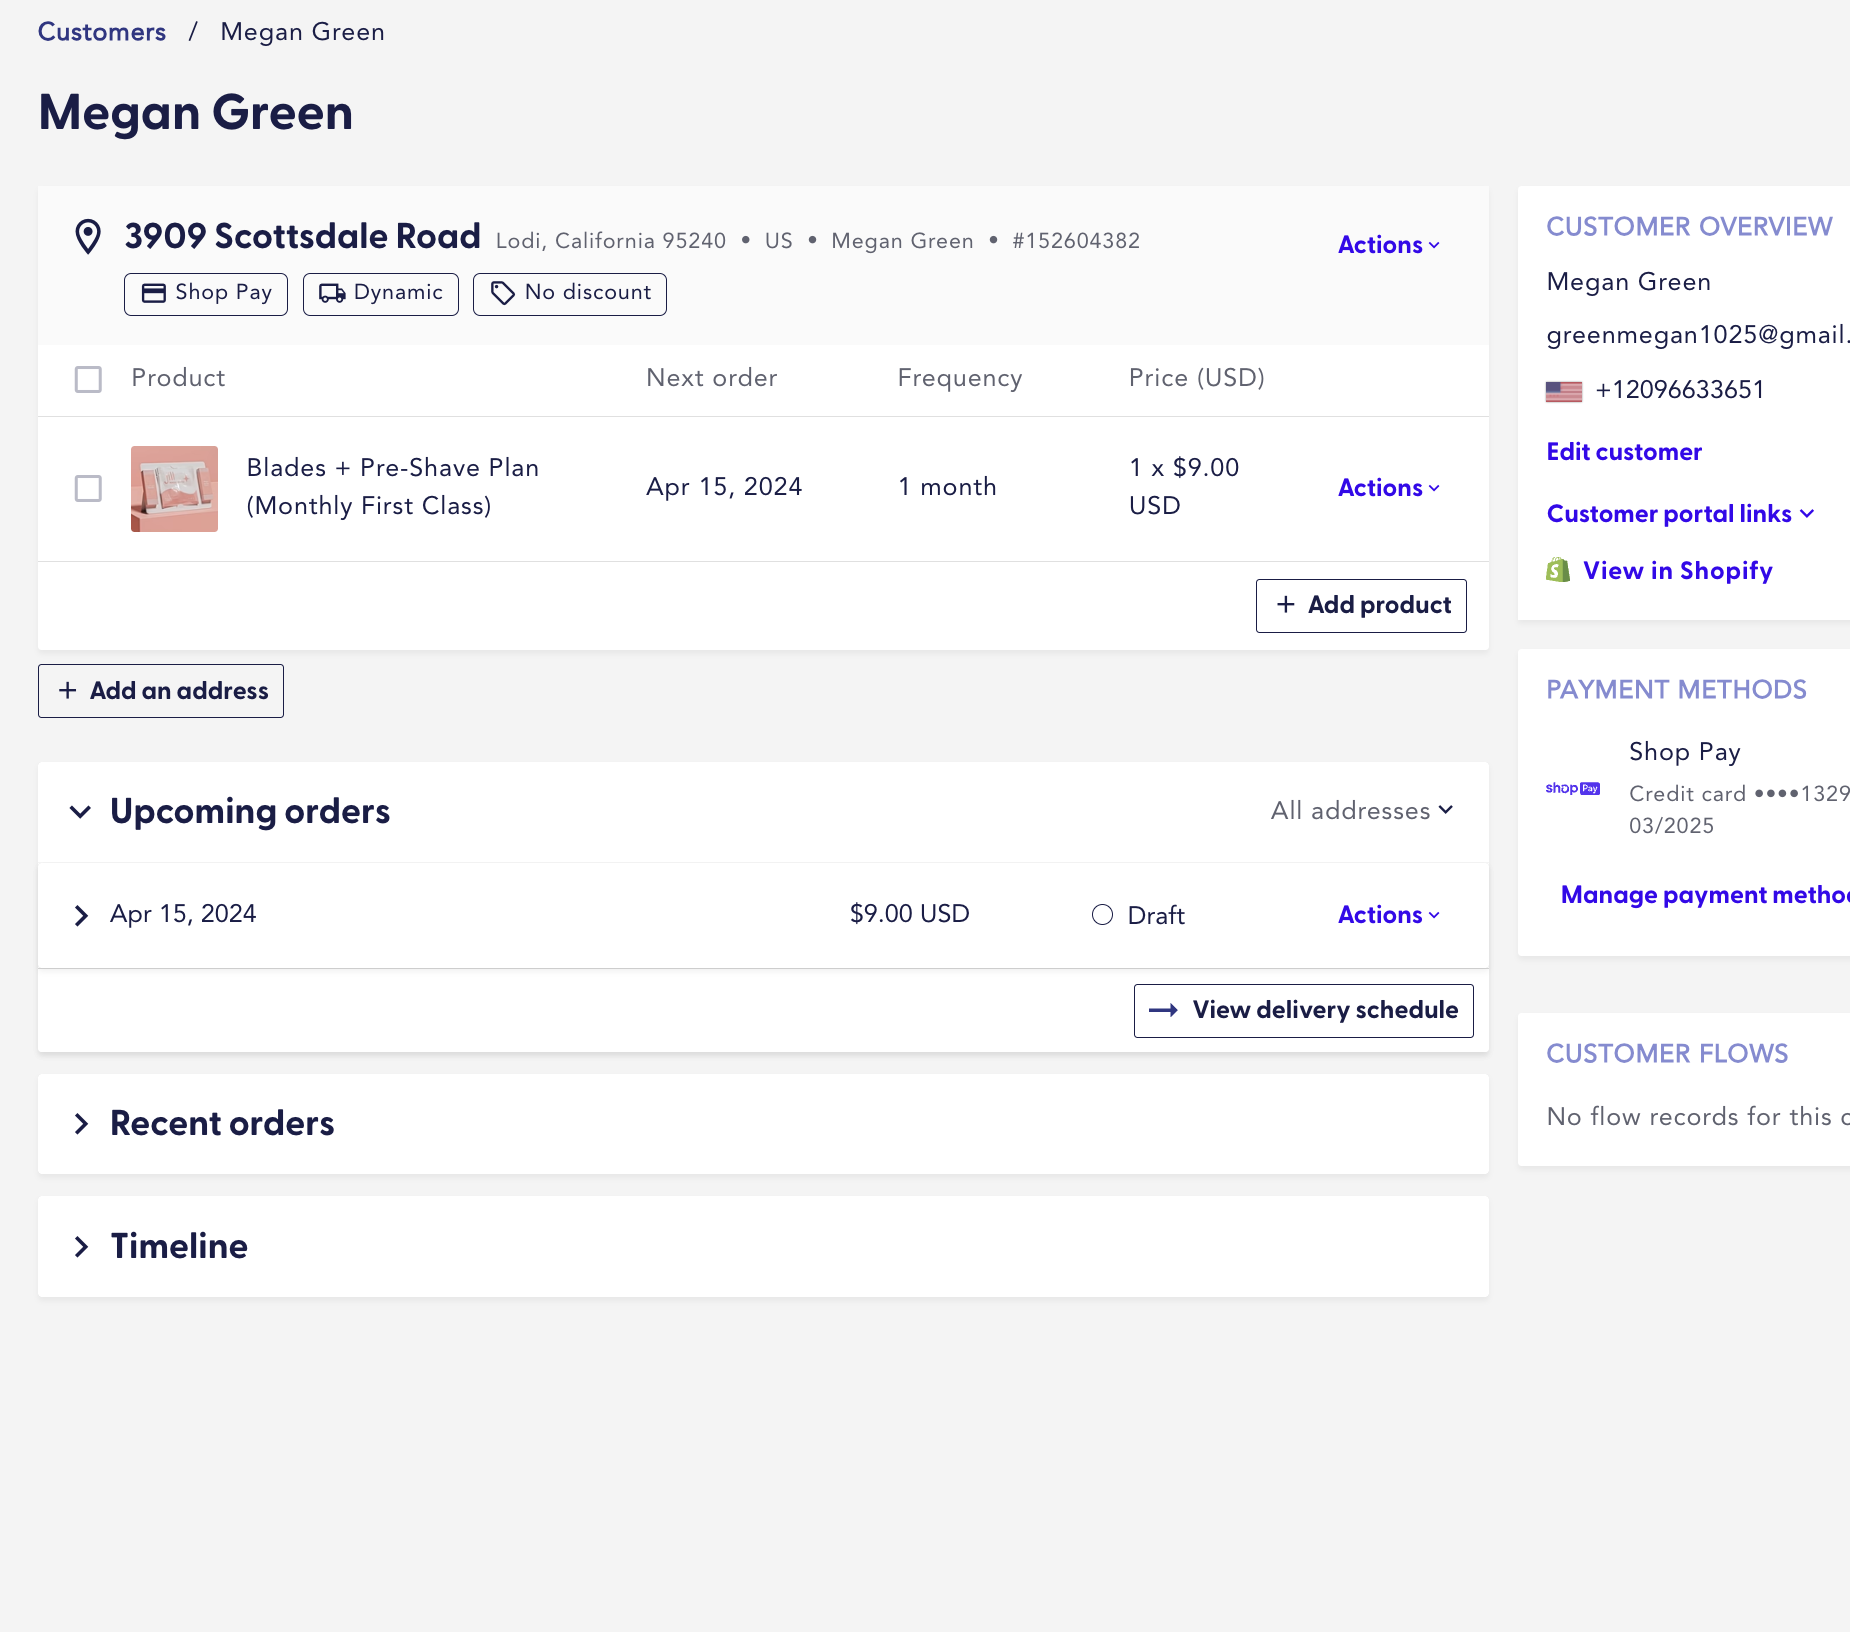Select the Draft status radio circle
Viewport: 1850px width, 1632px height.
(1102, 915)
